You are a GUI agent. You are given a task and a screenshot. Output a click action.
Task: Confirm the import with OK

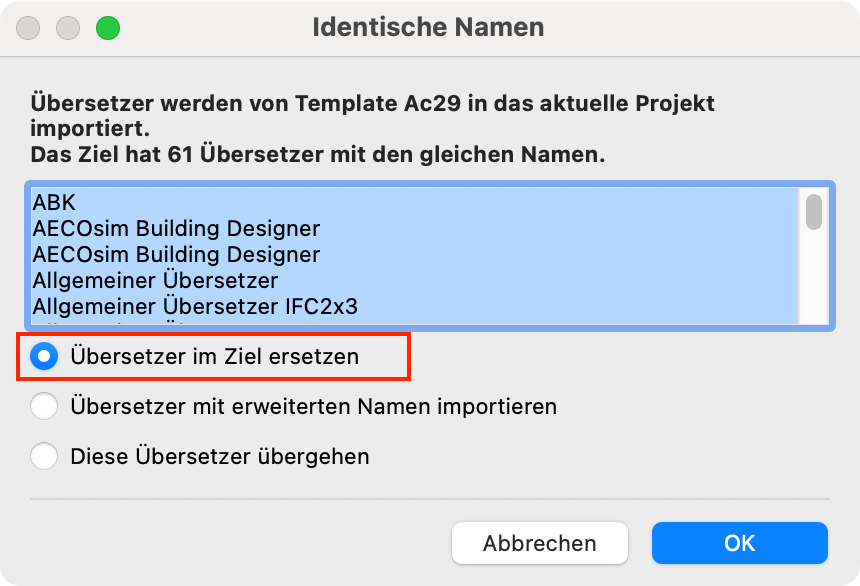tap(739, 543)
